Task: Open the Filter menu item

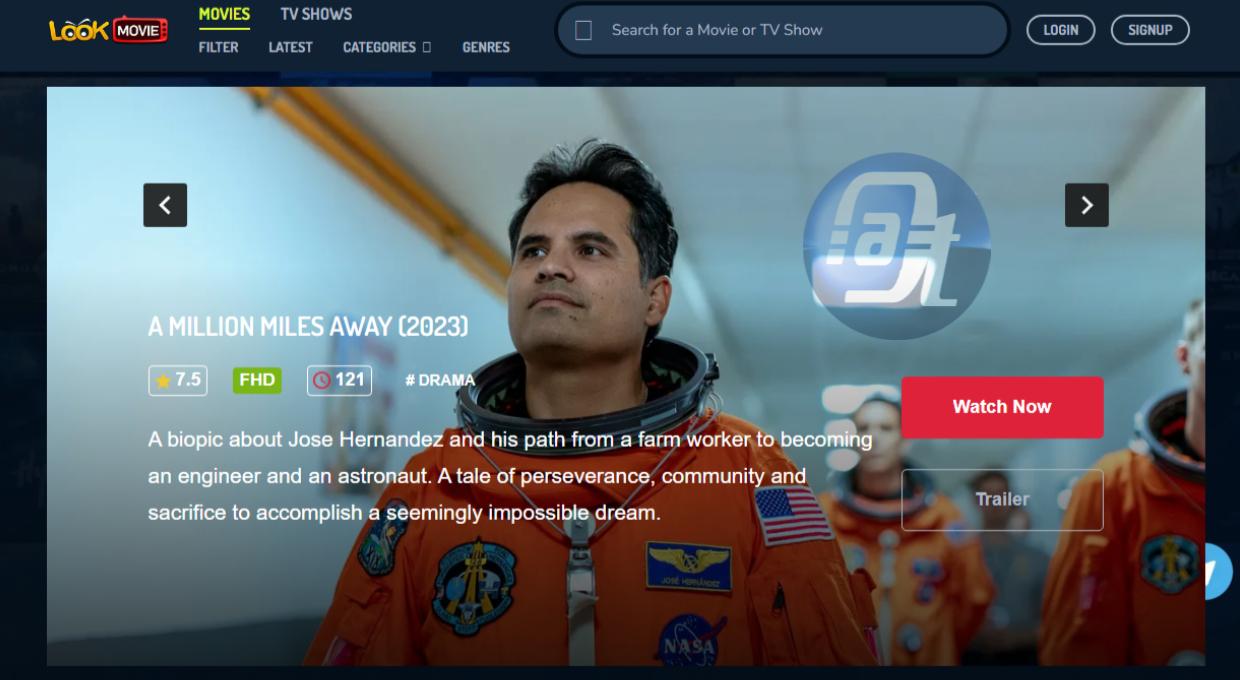Action: tap(218, 47)
